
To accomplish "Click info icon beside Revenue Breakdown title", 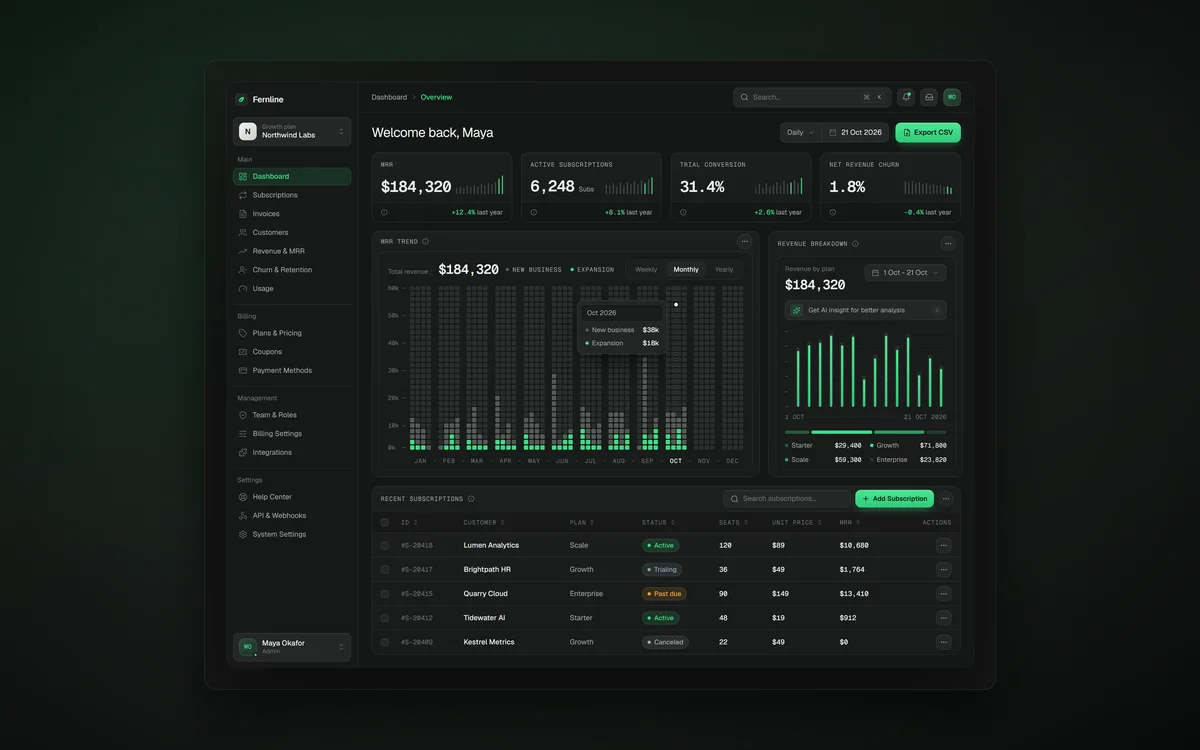I will (x=855, y=243).
